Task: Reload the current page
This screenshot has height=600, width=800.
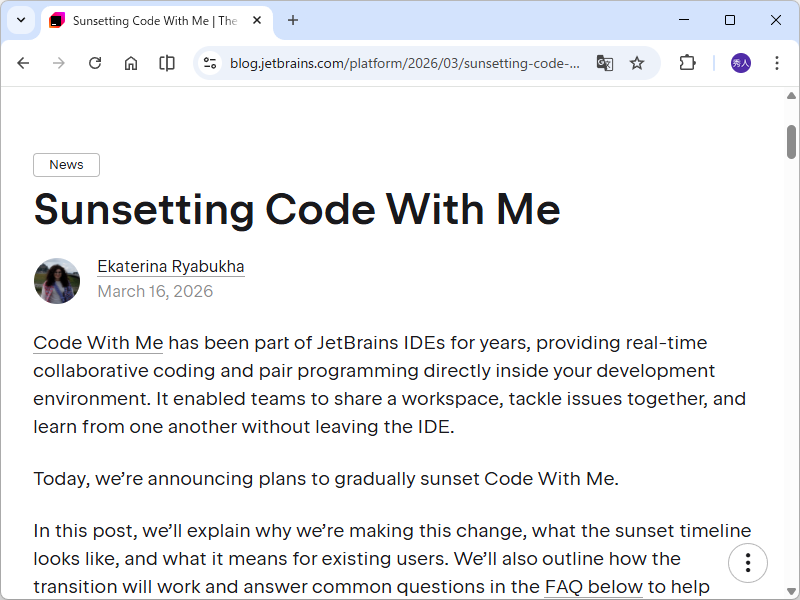Action: pyautogui.click(x=95, y=63)
